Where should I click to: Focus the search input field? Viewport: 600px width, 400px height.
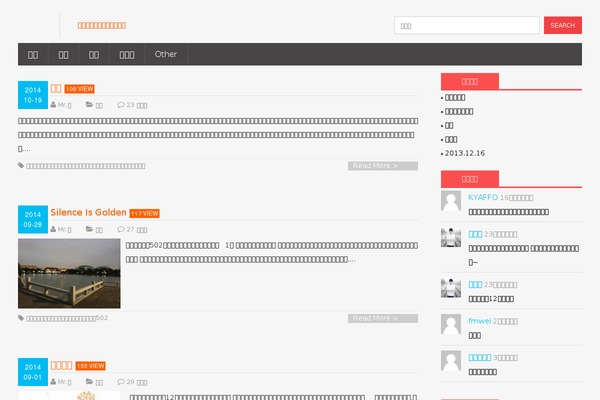(467, 25)
